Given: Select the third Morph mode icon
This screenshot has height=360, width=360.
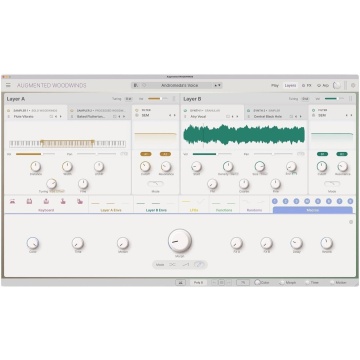Looking at the screenshot, I should tap(199, 265).
